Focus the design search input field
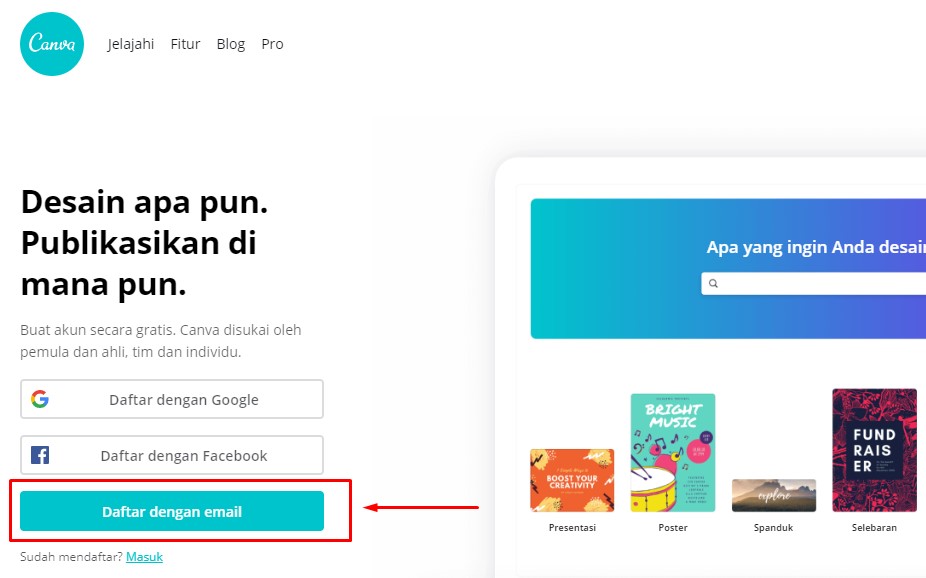Image resolution: width=926 pixels, height=578 pixels. coord(814,283)
